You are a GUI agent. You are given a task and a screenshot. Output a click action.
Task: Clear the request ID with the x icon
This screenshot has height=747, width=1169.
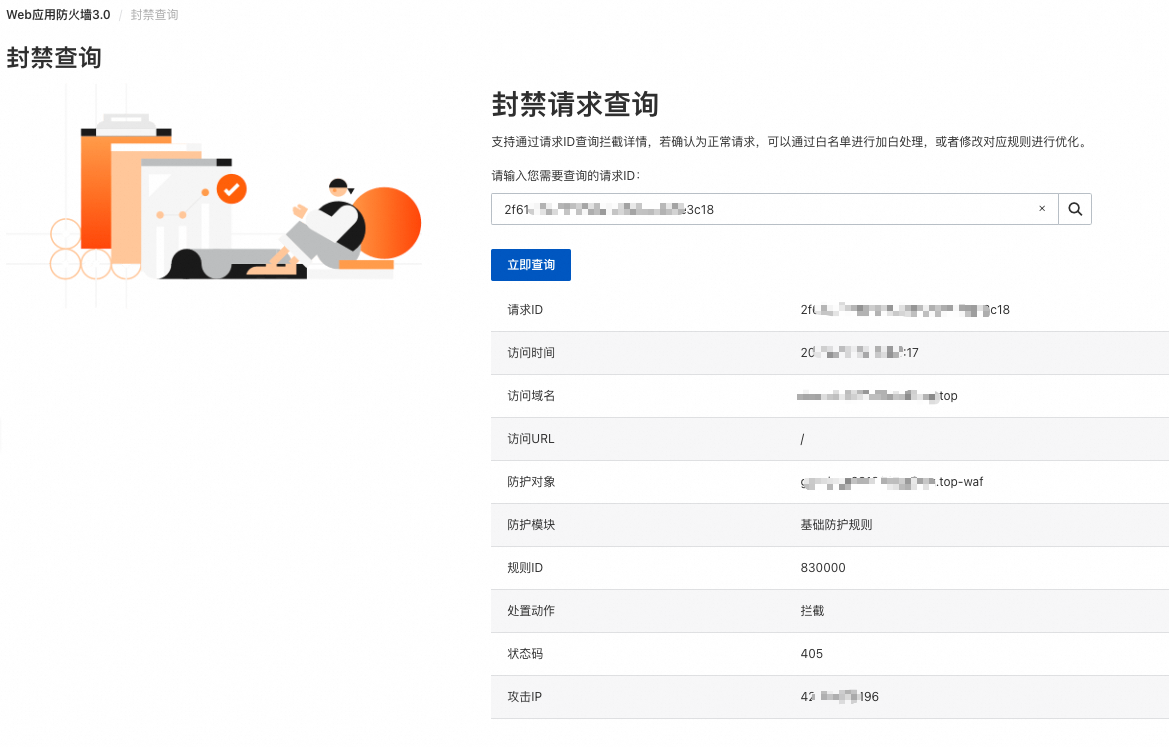tap(1042, 209)
